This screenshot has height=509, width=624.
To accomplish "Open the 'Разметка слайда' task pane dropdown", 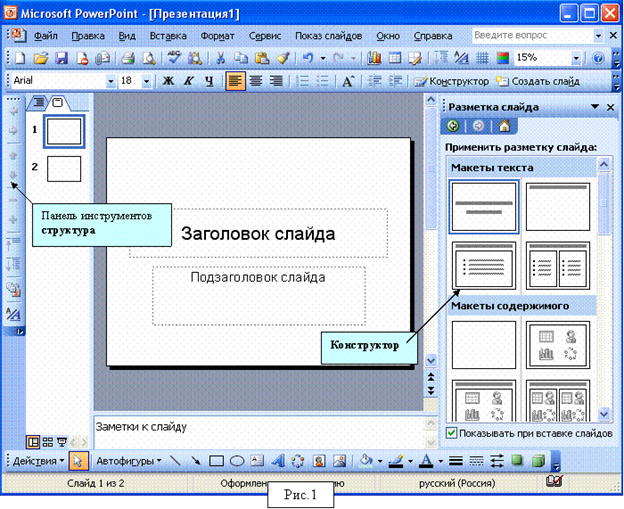I will coord(595,107).
